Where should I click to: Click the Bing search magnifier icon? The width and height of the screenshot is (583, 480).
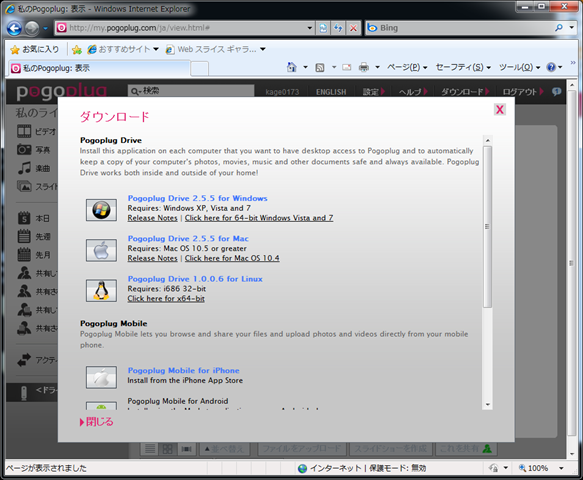pyautogui.click(x=558, y=28)
